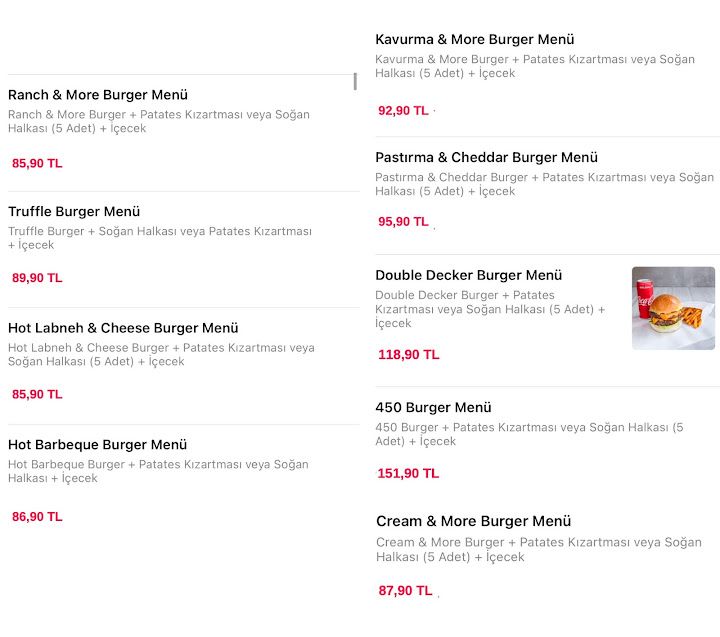Click the 89,90 TL Truffle price
This screenshot has height=637, width=720.
(x=37, y=278)
